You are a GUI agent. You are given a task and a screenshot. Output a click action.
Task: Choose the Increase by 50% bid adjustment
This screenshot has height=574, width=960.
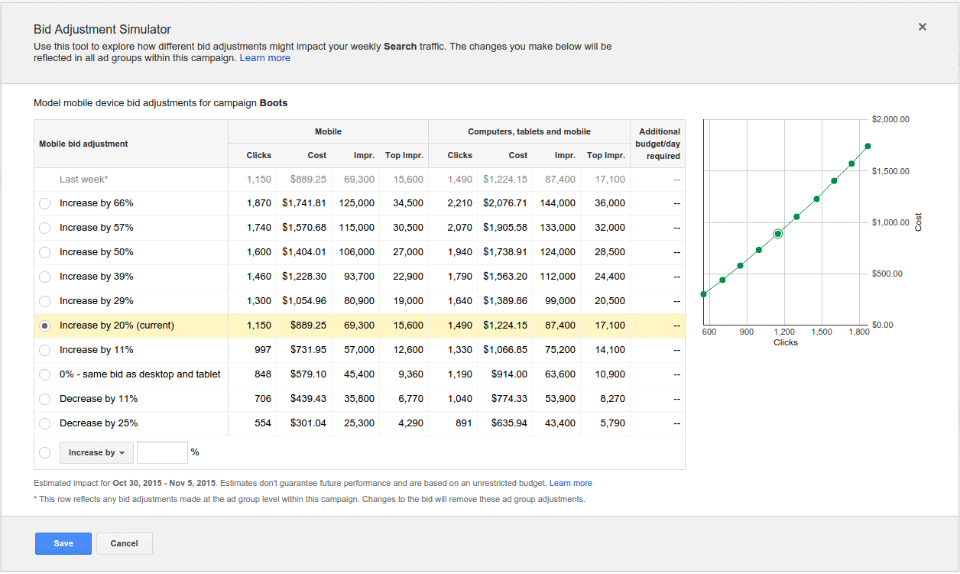45,252
